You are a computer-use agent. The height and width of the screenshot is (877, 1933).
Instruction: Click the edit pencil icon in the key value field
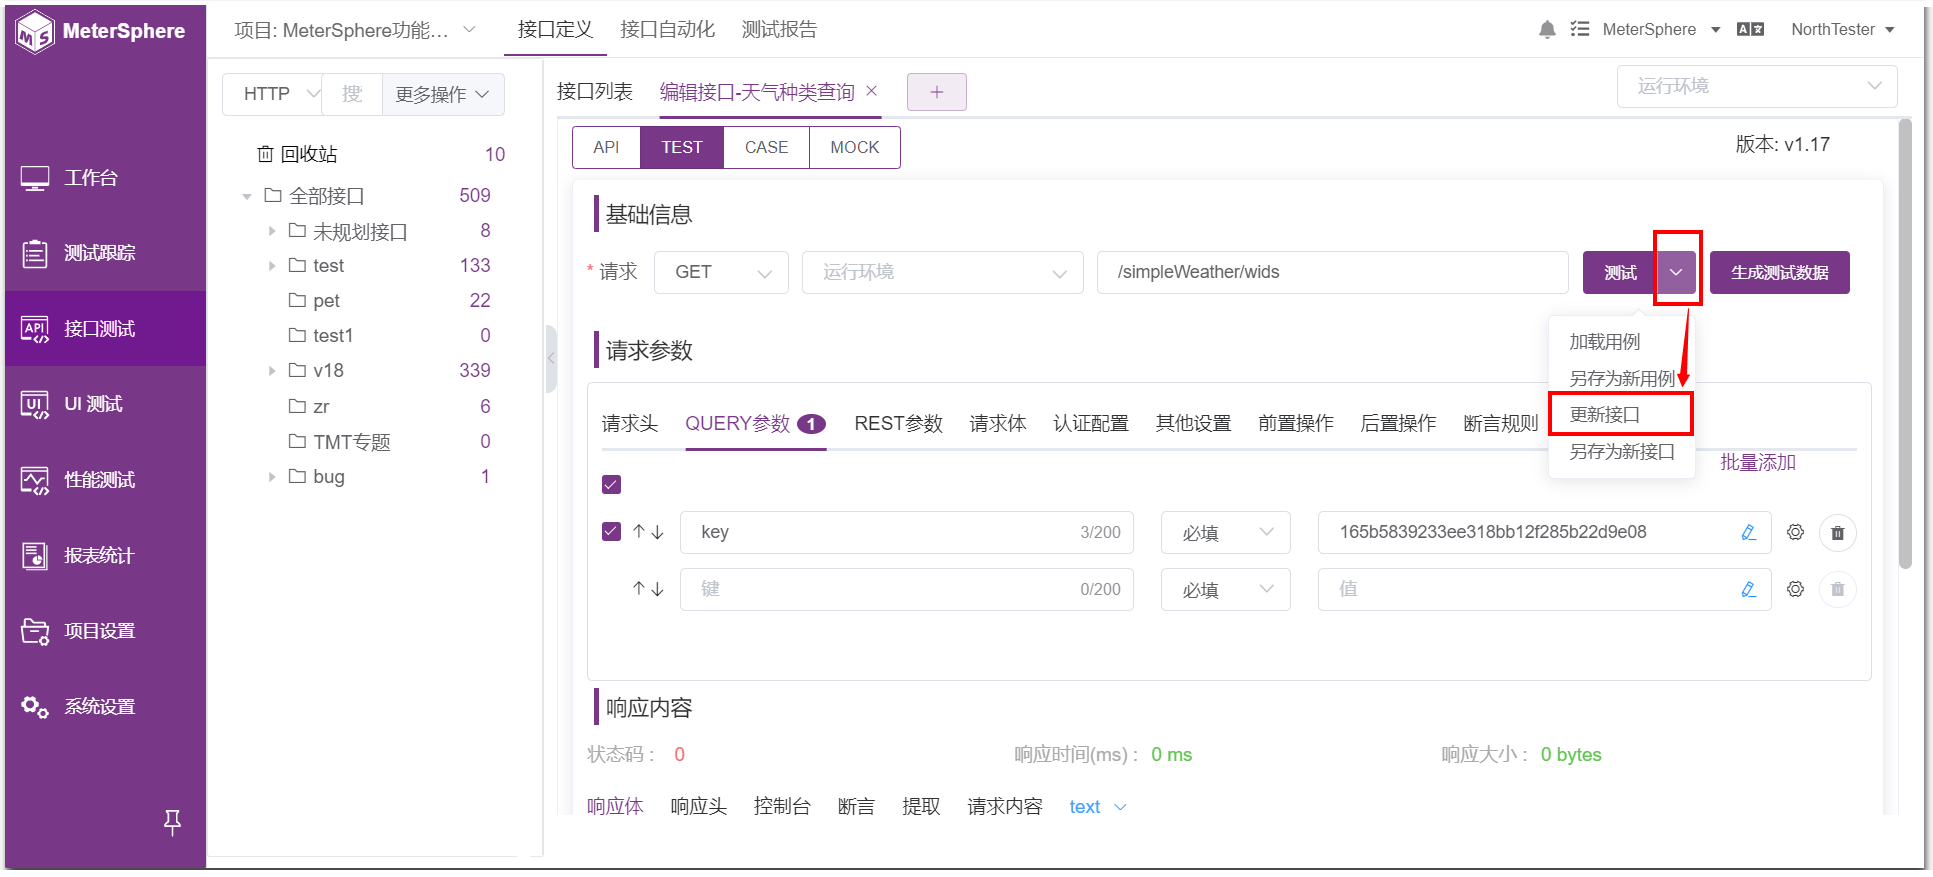[x=1748, y=532]
